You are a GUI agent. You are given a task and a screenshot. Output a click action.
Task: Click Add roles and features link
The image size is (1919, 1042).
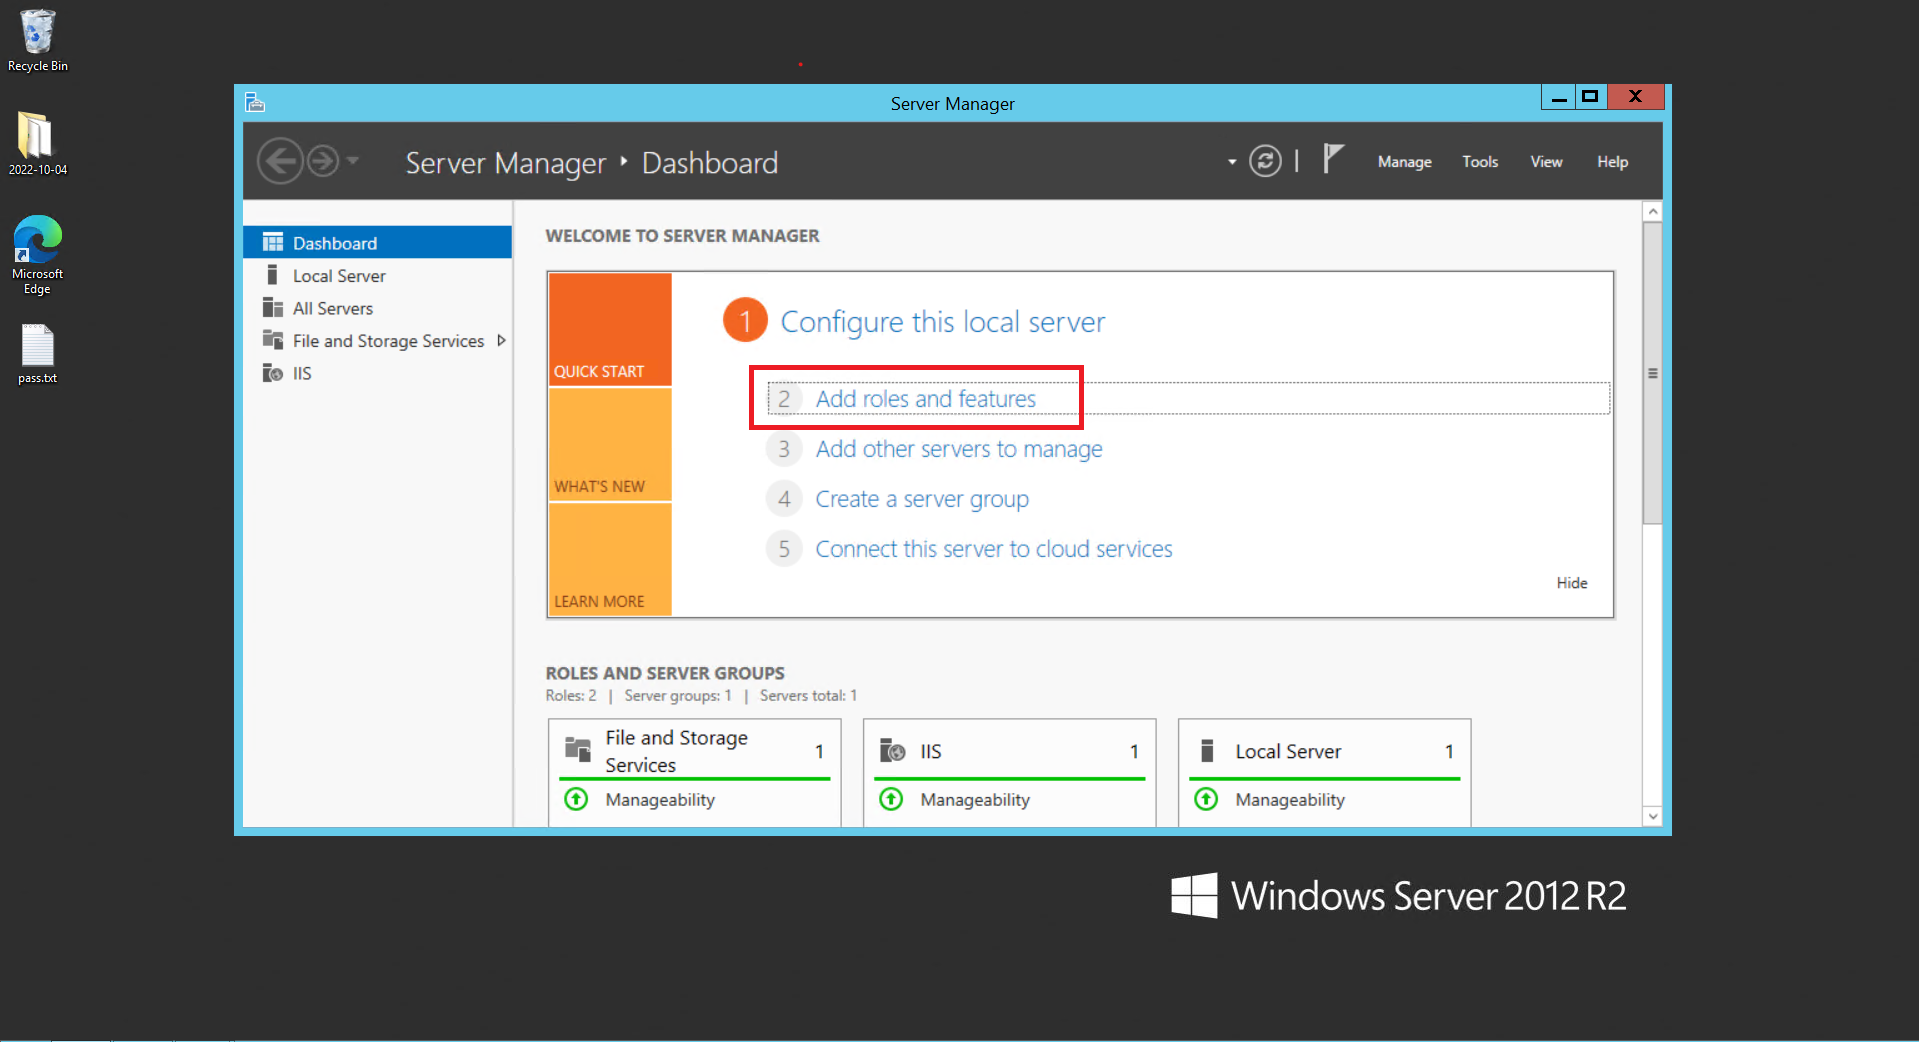coord(926,399)
